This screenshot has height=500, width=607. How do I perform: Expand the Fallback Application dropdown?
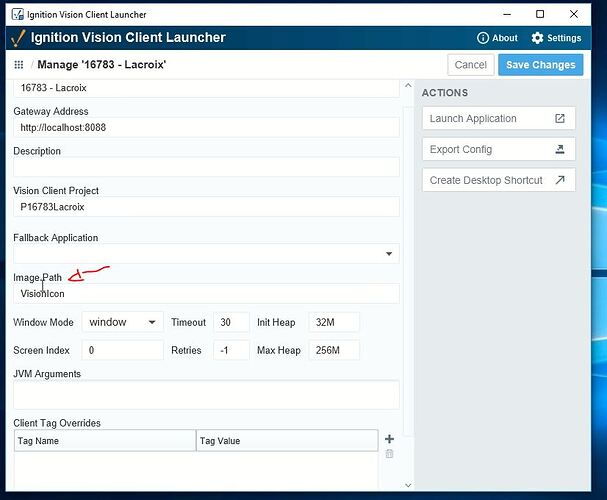(x=389, y=254)
